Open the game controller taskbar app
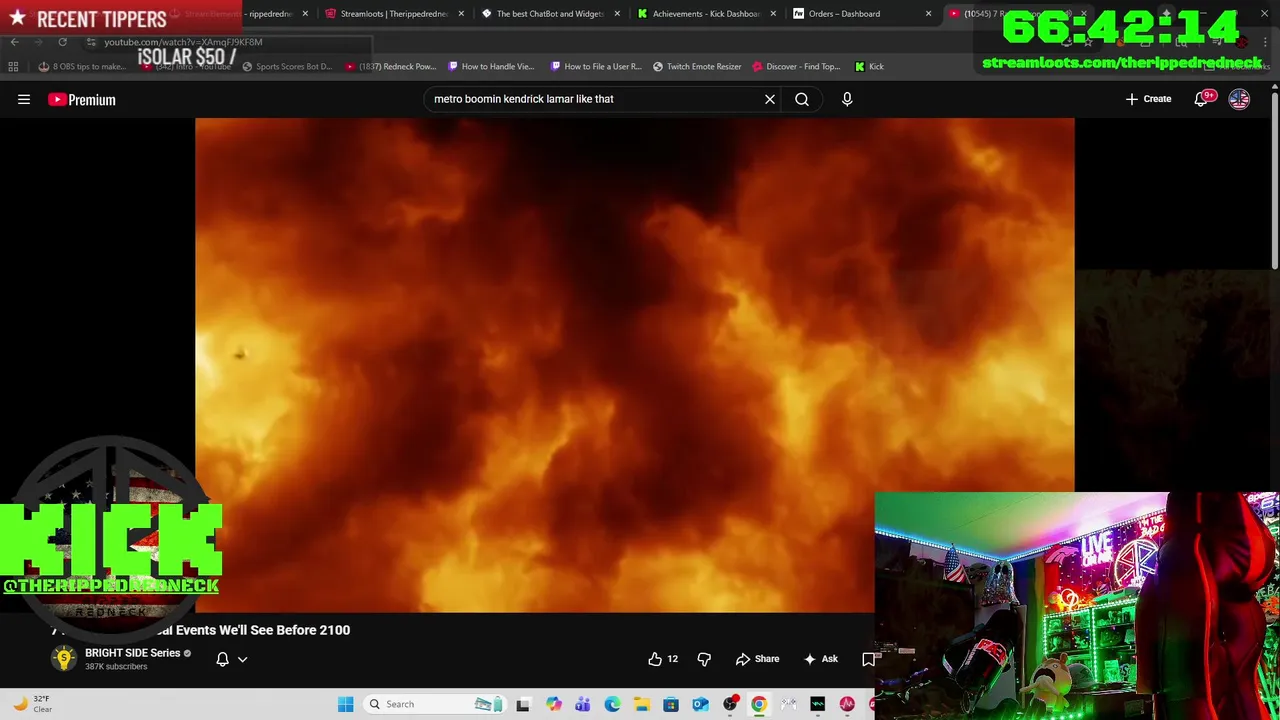Viewport: 1280px width, 720px height. point(788,704)
